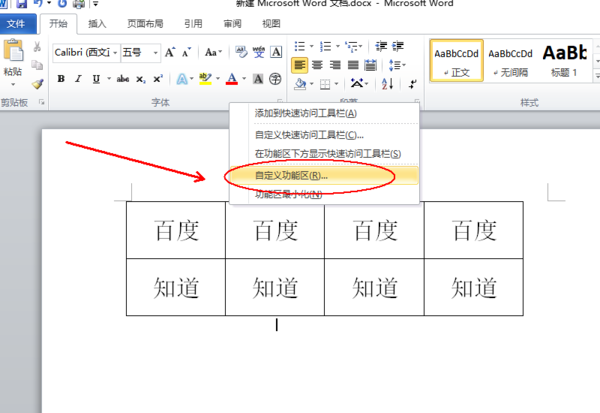This screenshot has height=413, width=600.
Task: Click the Save icon in quick access toolbar
Action: 21,4
